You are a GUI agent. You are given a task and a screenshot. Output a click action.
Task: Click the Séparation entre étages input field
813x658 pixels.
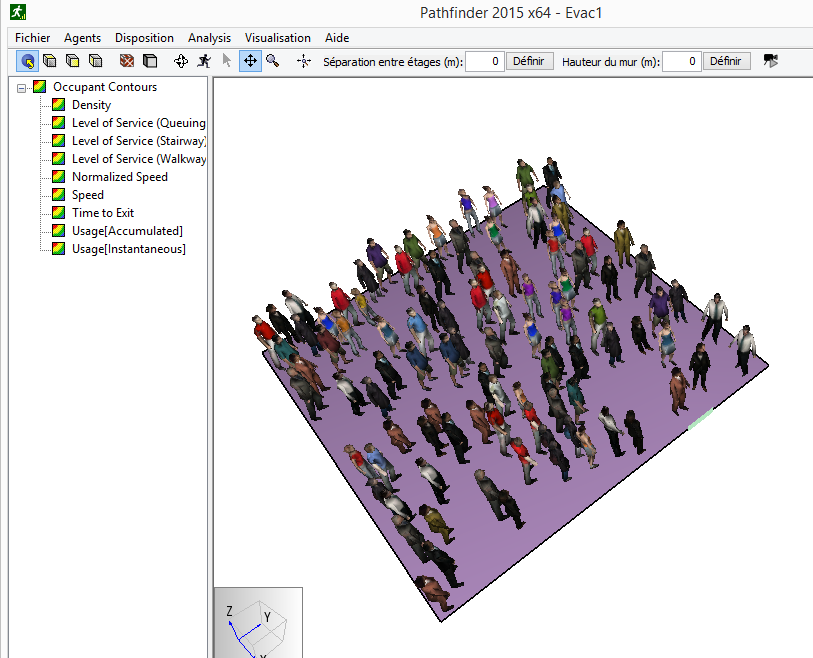pyautogui.click(x=485, y=61)
